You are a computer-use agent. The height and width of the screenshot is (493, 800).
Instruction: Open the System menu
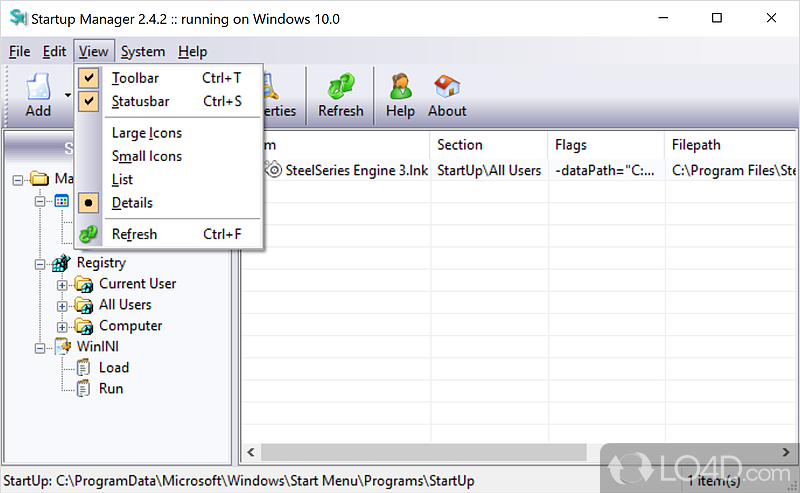(143, 52)
